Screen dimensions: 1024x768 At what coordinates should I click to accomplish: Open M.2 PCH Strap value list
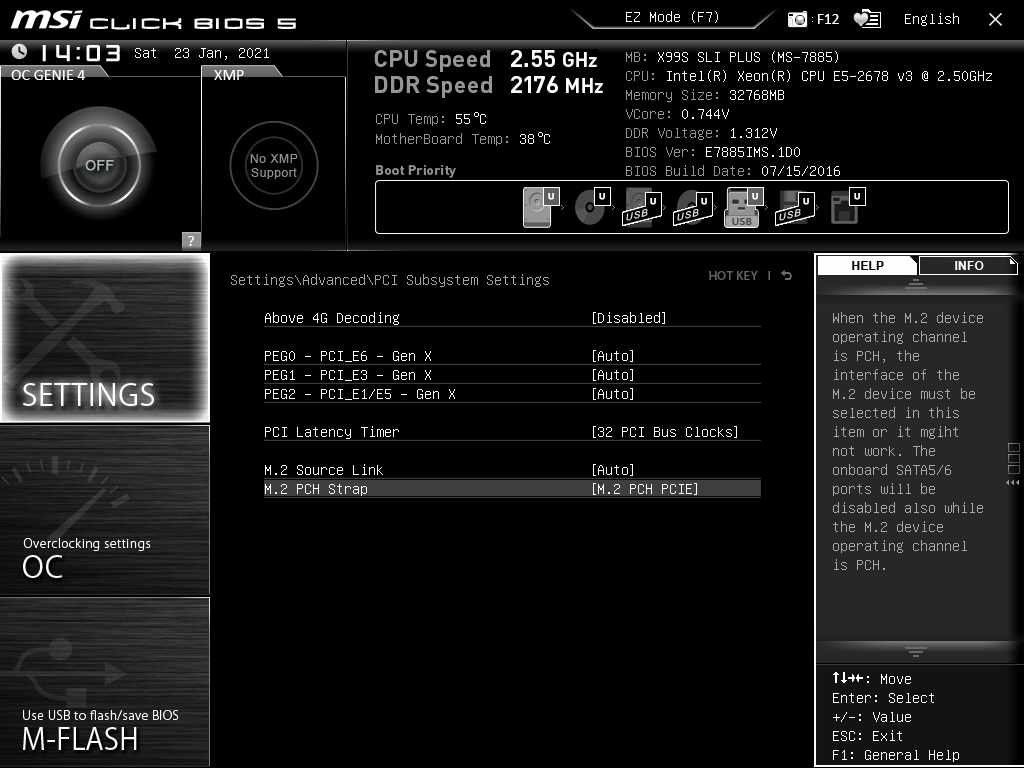point(645,488)
